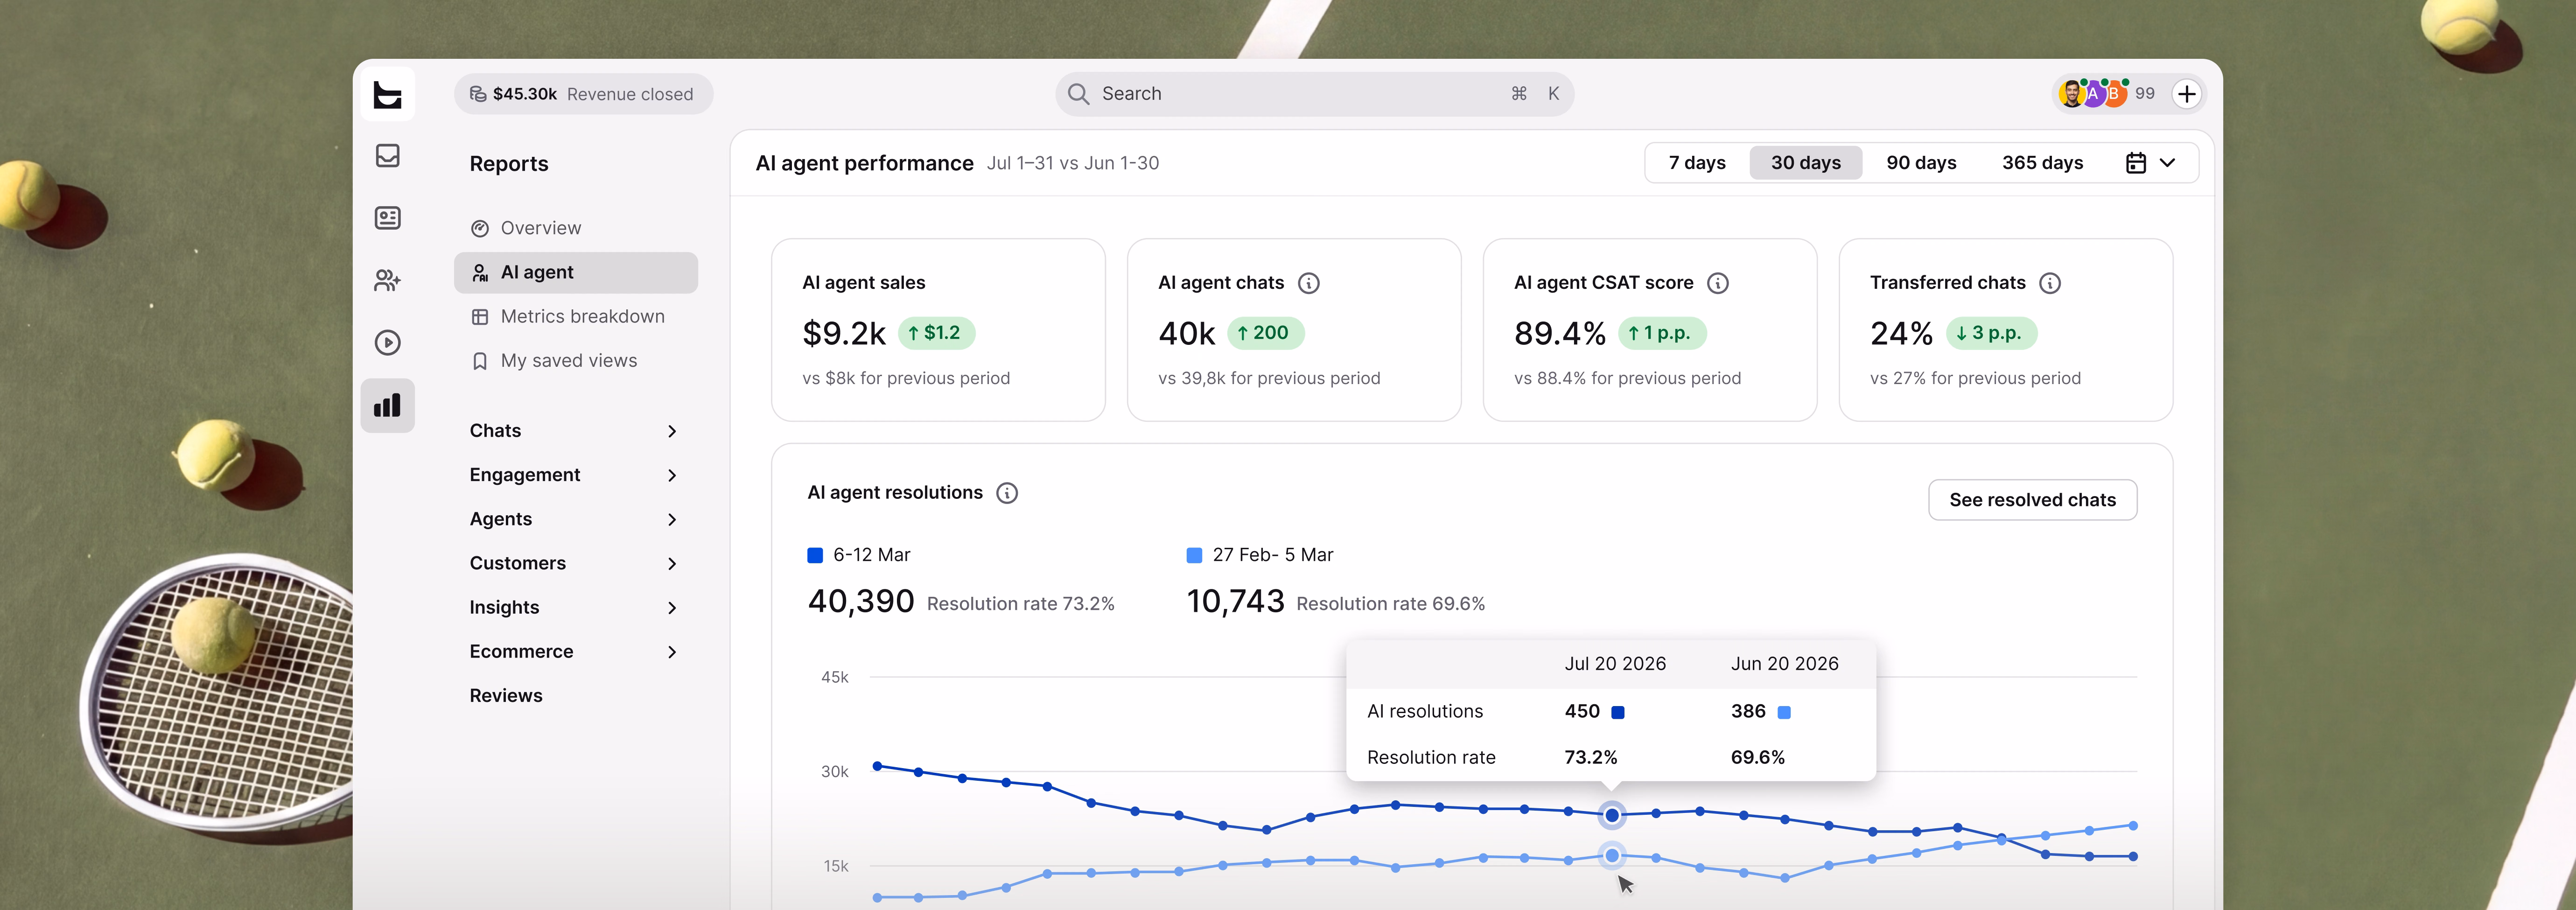Image resolution: width=2576 pixels, height=910 pixels.
Task: Select the 30 days range tab
Action: coord(1806,163)
